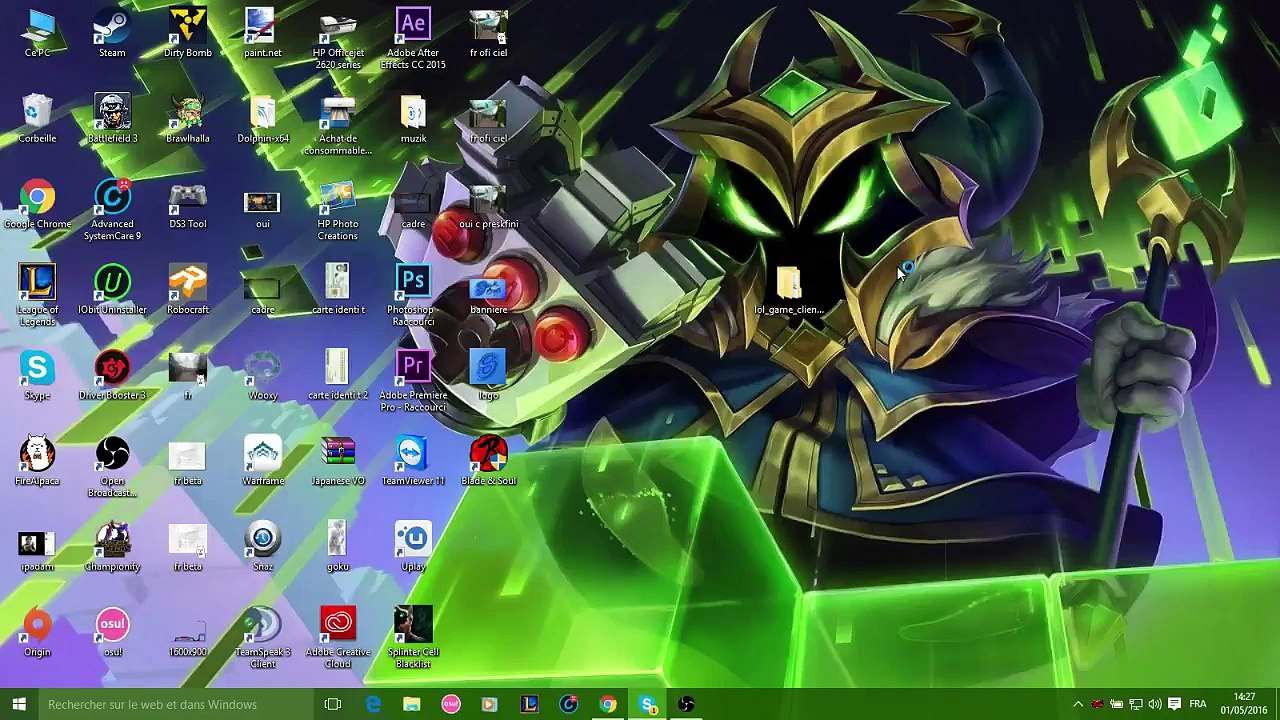Click the TeamViewer 11 desktop icon

tap(413, 461)
